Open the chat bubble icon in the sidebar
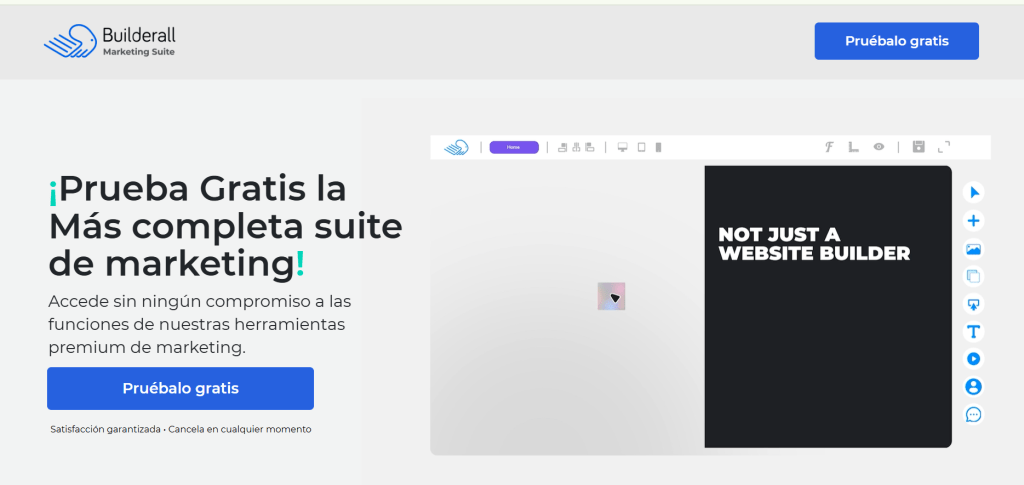1024x485 pixels. [x=974, y=415]
